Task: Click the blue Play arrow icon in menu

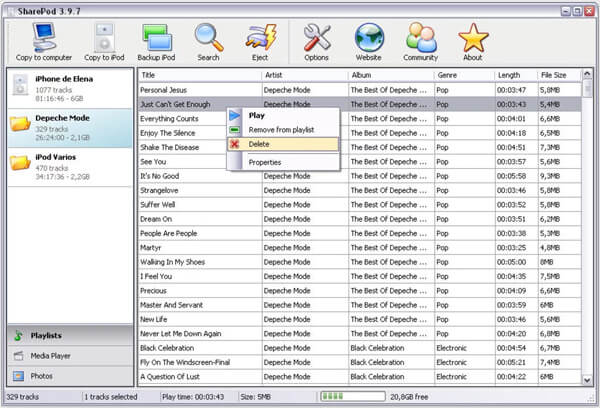Action: [235, 116]
